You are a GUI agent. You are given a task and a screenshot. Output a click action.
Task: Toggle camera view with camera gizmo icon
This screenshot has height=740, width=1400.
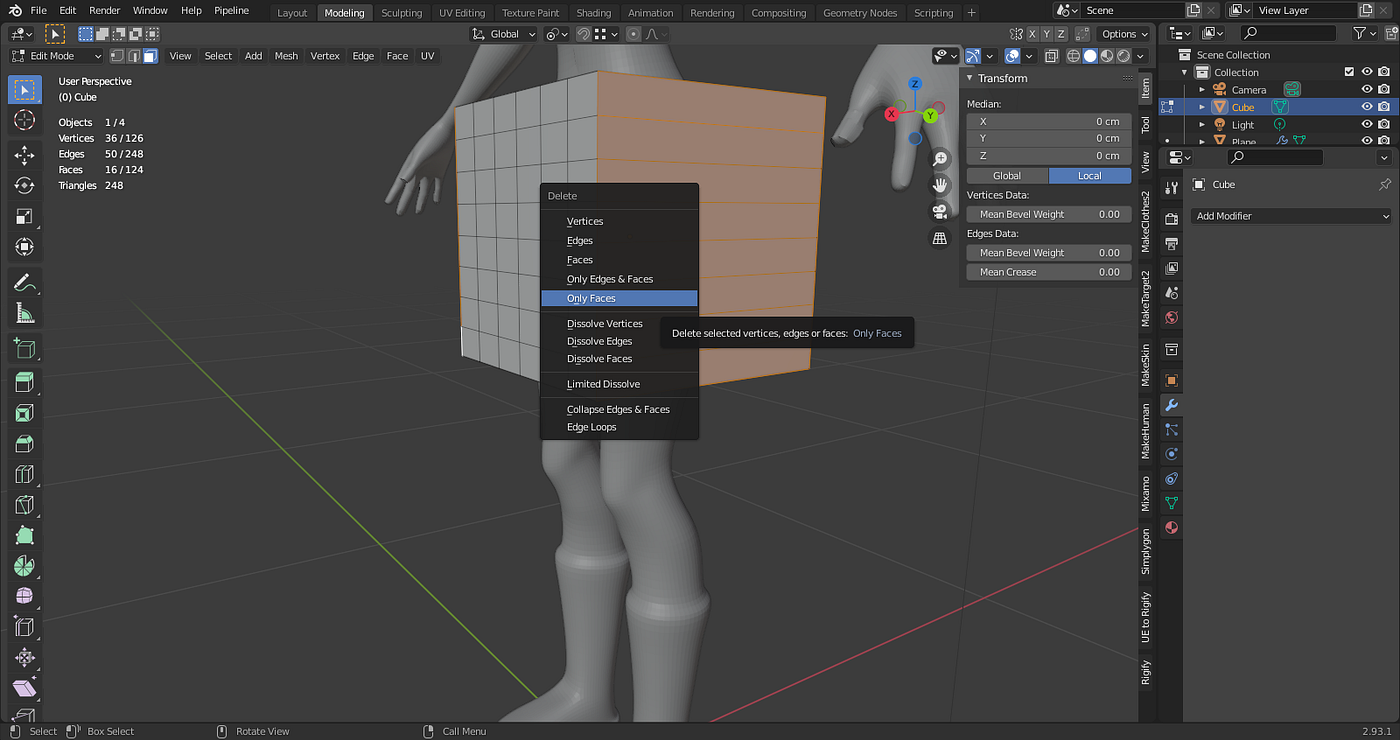tap(940, 211)
